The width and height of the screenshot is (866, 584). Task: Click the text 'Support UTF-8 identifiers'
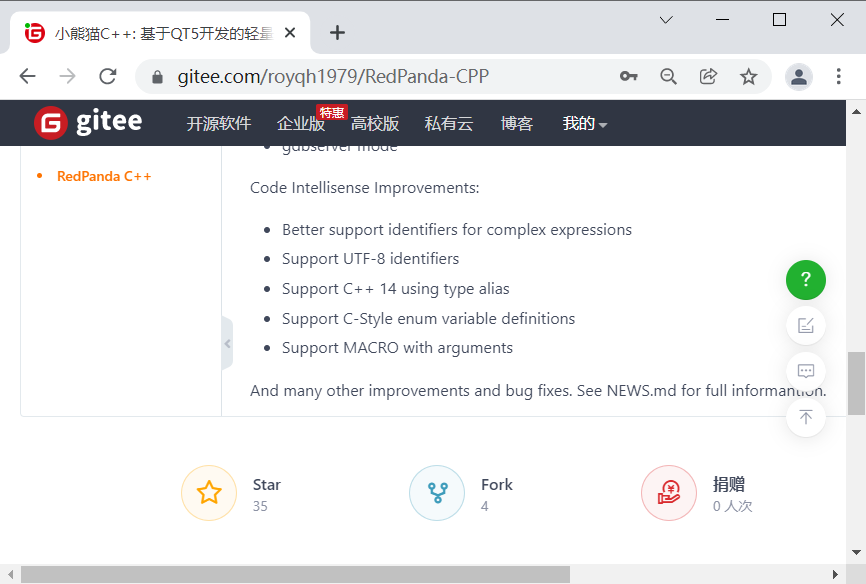coord(371,259)
